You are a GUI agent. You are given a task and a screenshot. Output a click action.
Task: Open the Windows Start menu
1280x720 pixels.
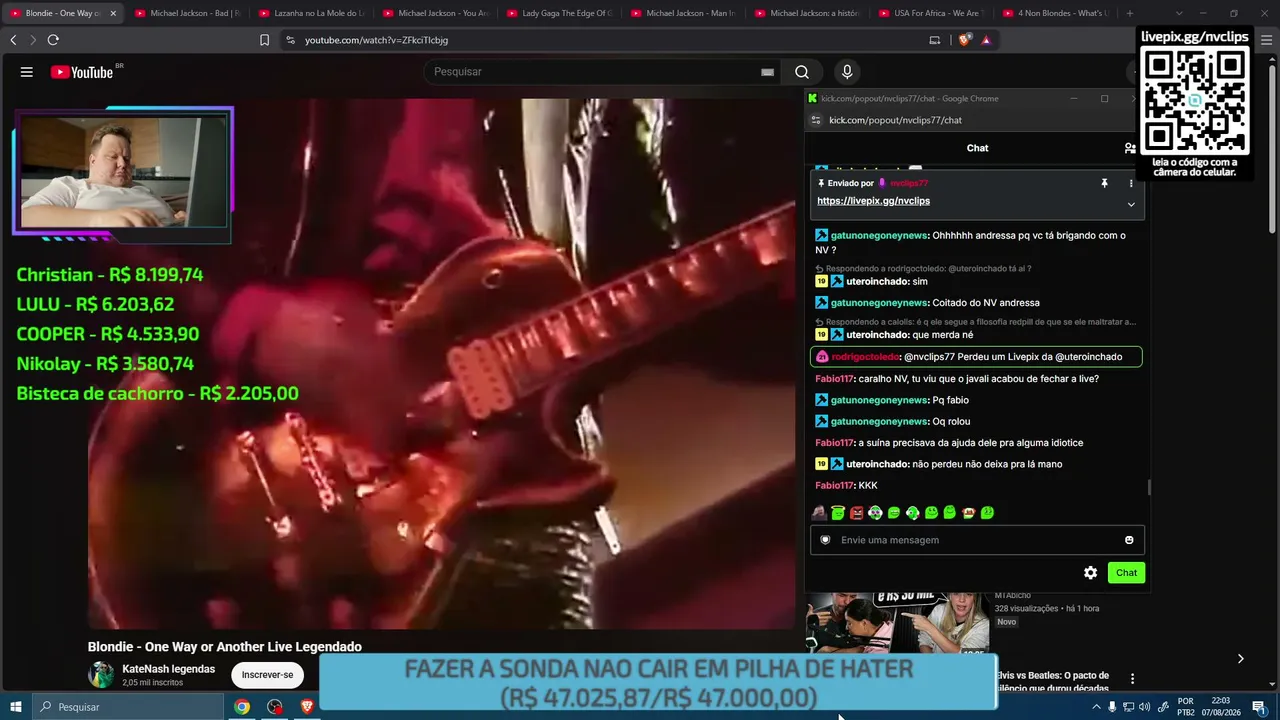pyautogui.click(x=15, y=707)
